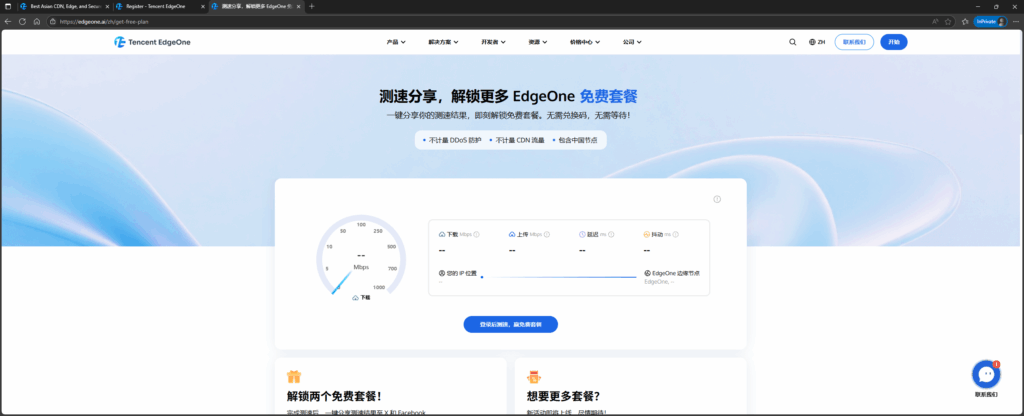Click the 联系我们 button in navbar
Viewport: 1024px width, 416px height.
tap(857, 42)
